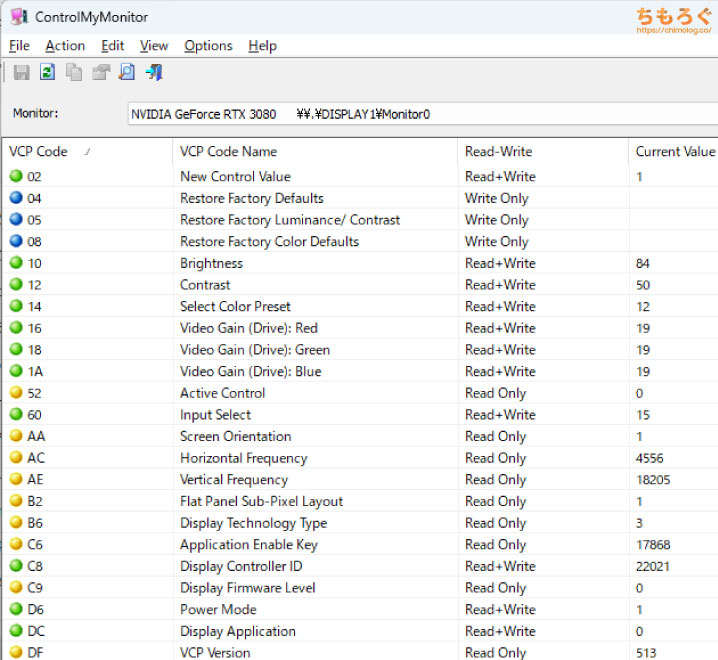The width and height of the screenshot is (718, 660).
Task: Open the Options menu
Action: (x=208, y=46)
